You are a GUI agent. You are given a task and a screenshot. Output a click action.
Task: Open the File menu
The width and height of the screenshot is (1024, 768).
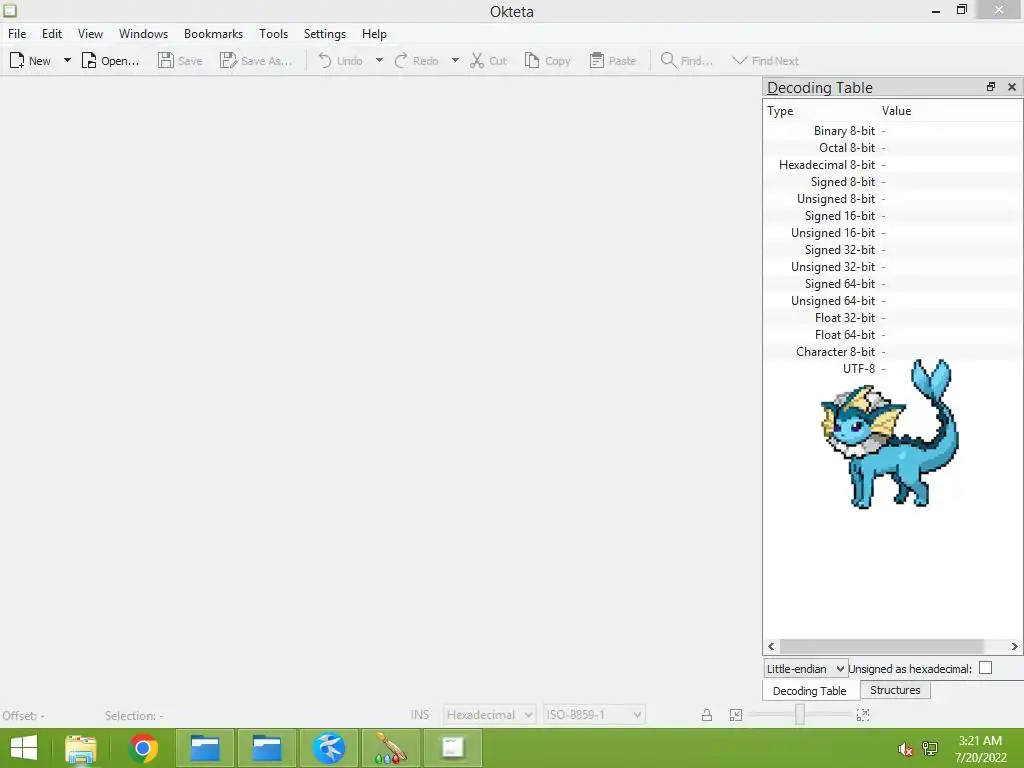coord(17,34)
